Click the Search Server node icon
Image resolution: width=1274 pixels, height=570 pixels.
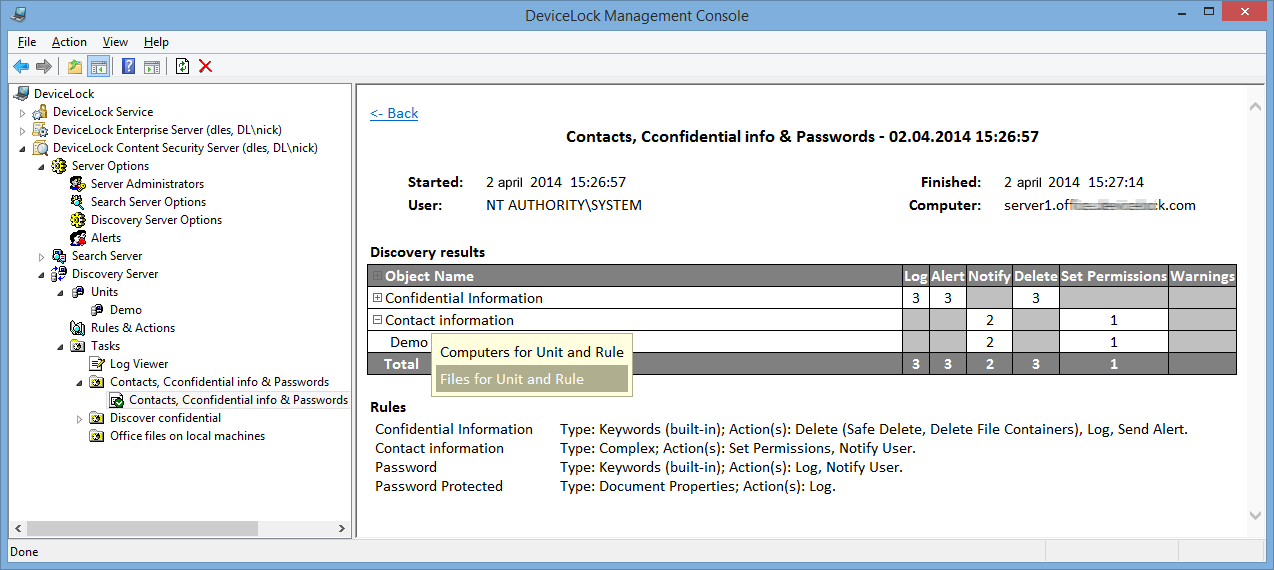pos(60,256)
